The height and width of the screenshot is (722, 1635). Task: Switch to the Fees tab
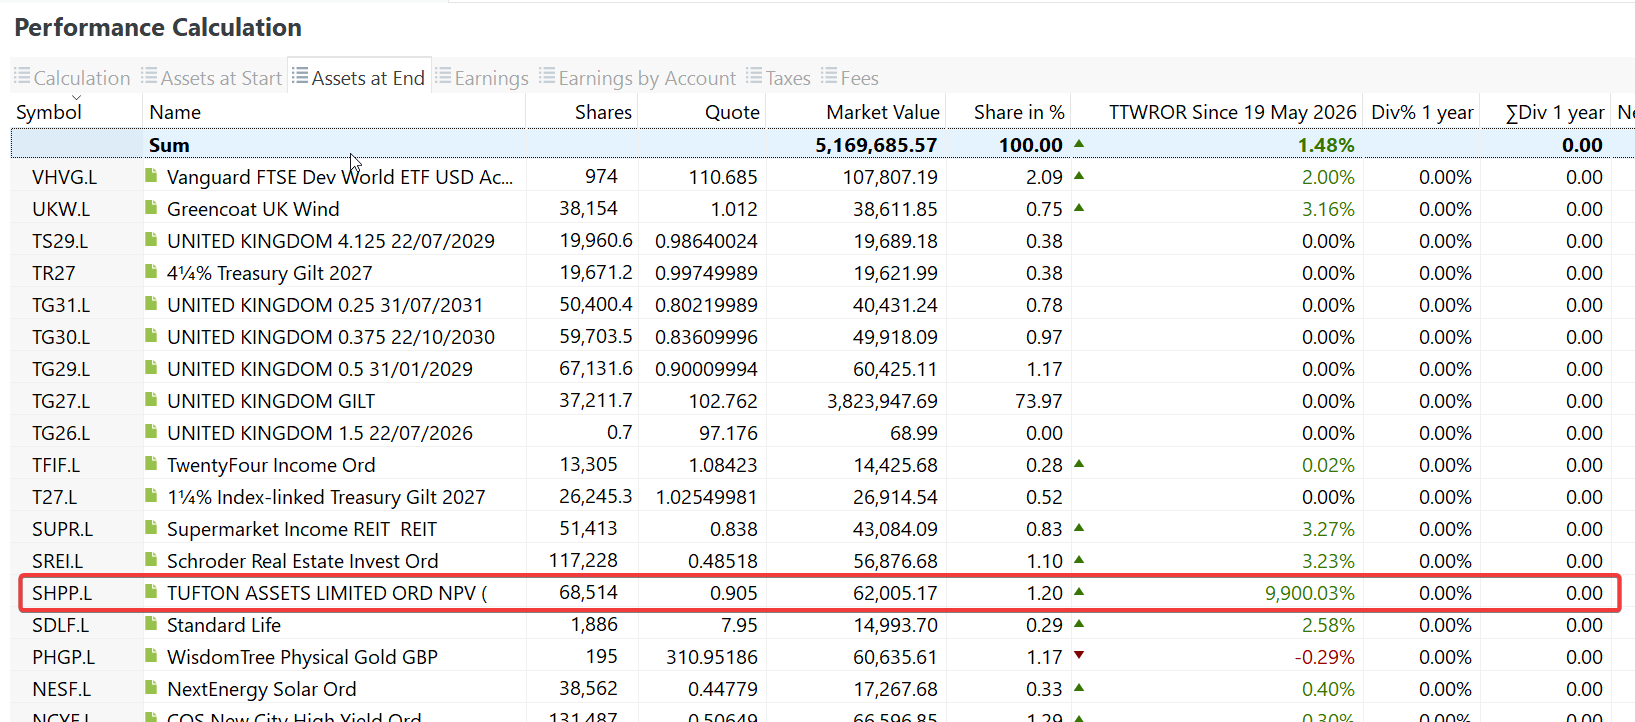(850, 78)
